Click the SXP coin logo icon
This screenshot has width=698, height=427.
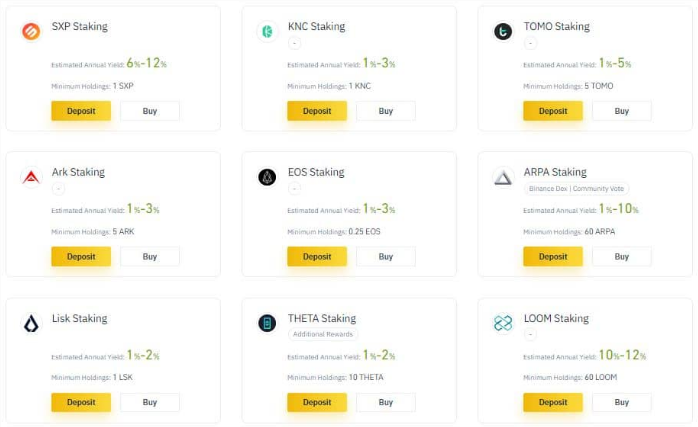(31, 32)
